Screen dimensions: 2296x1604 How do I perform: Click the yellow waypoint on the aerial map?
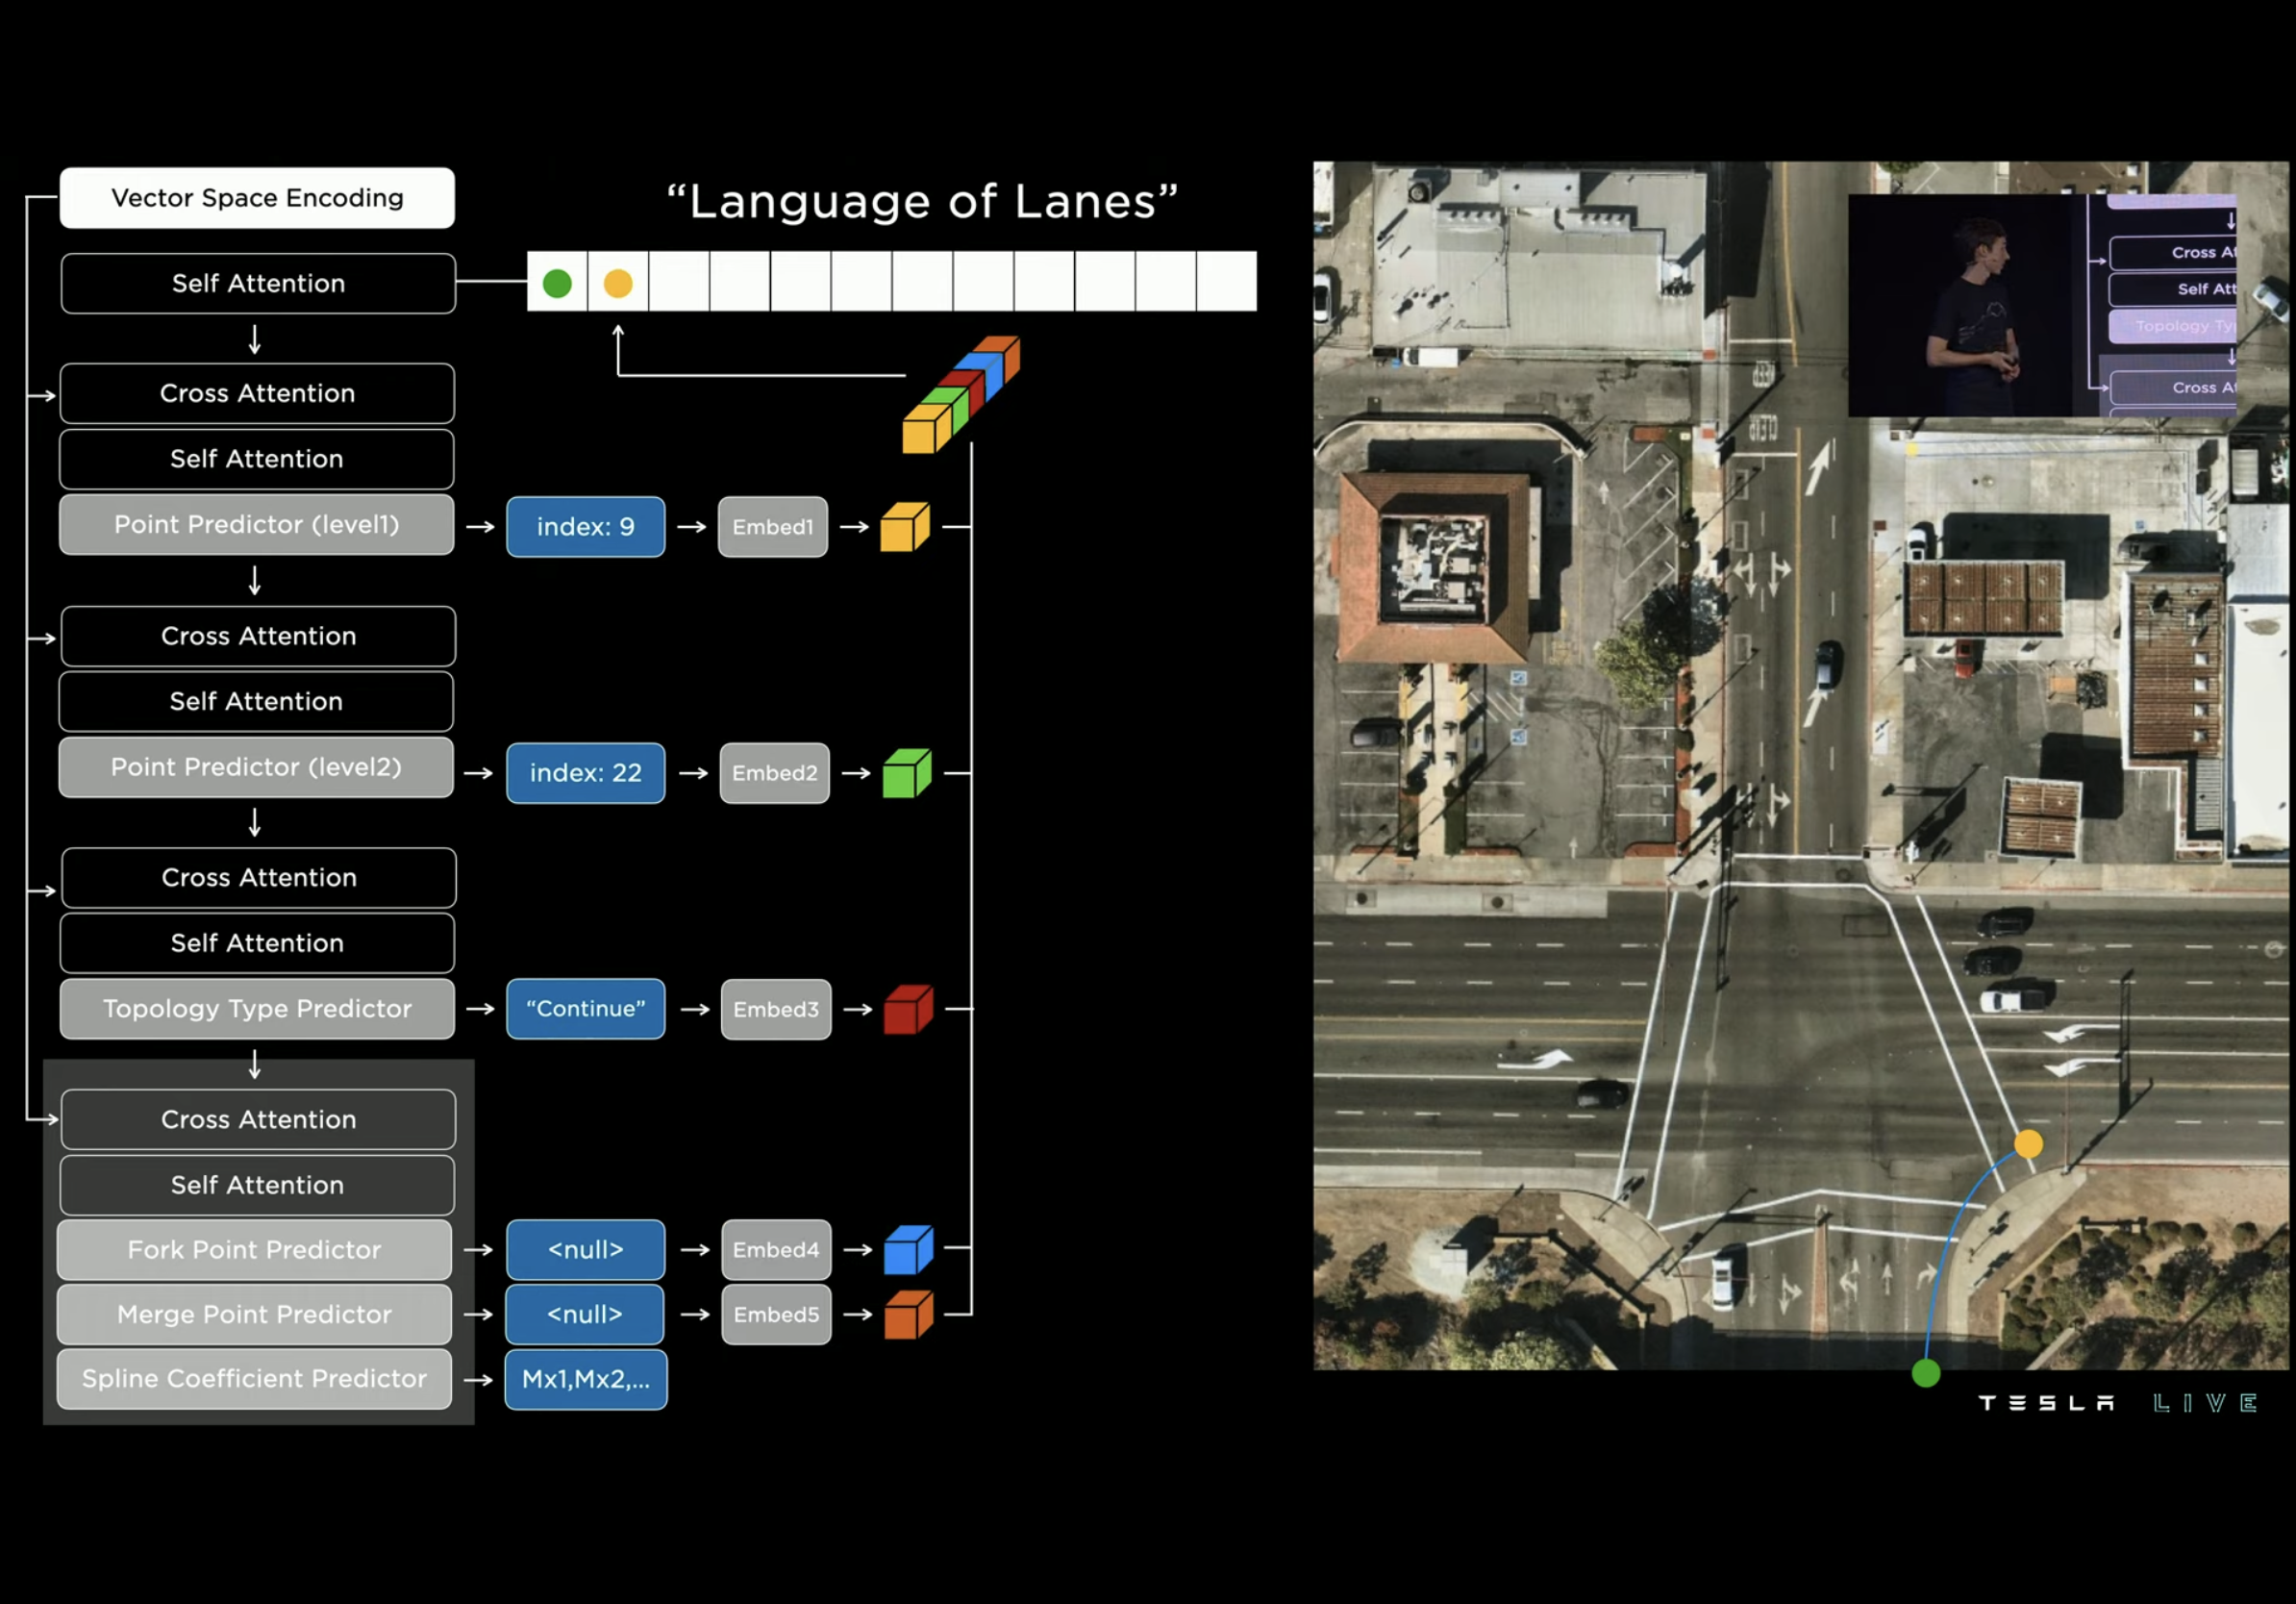2028,1144
